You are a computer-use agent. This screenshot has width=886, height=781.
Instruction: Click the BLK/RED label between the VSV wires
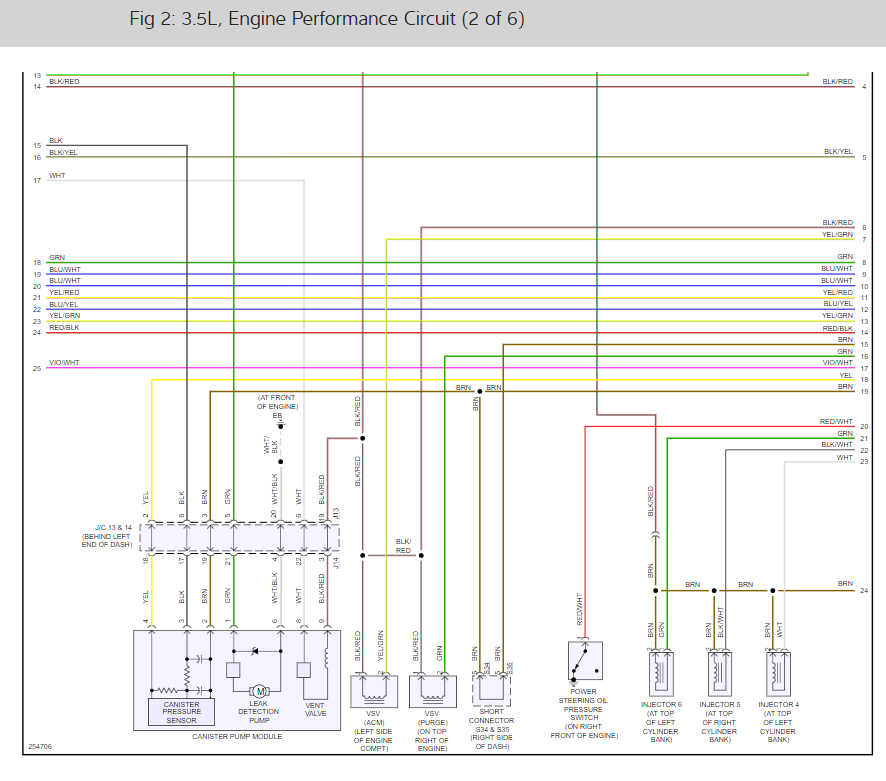coord(403,546)
